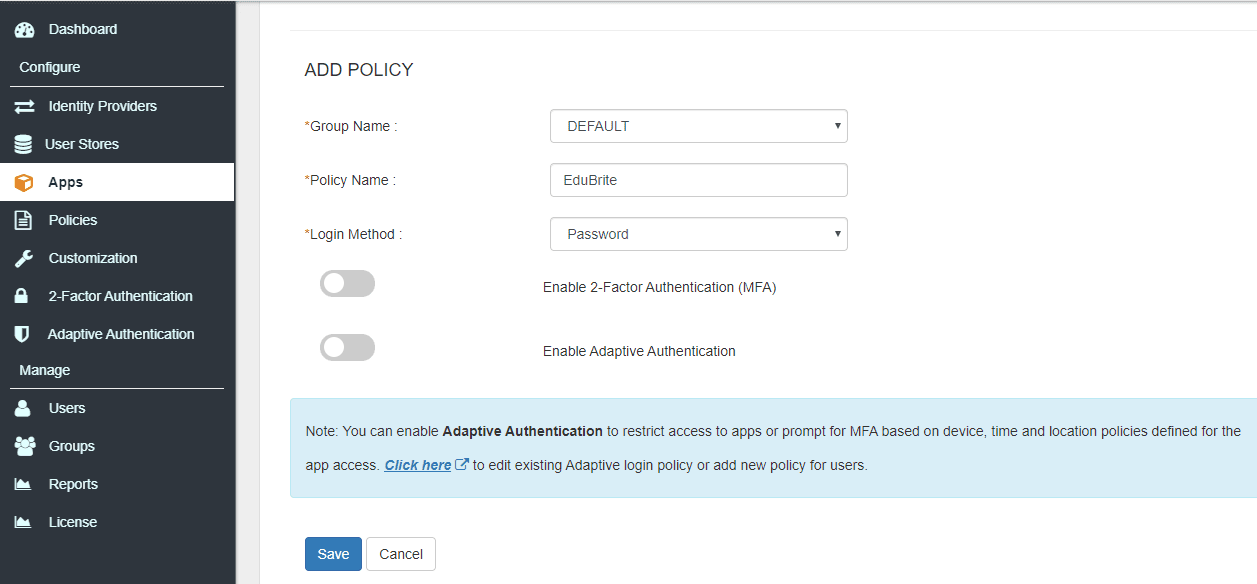Viewport: 1257px width, 584px height.
Task: Click the Adaptive Authentication shield icon
Action: tap(23, 334)
